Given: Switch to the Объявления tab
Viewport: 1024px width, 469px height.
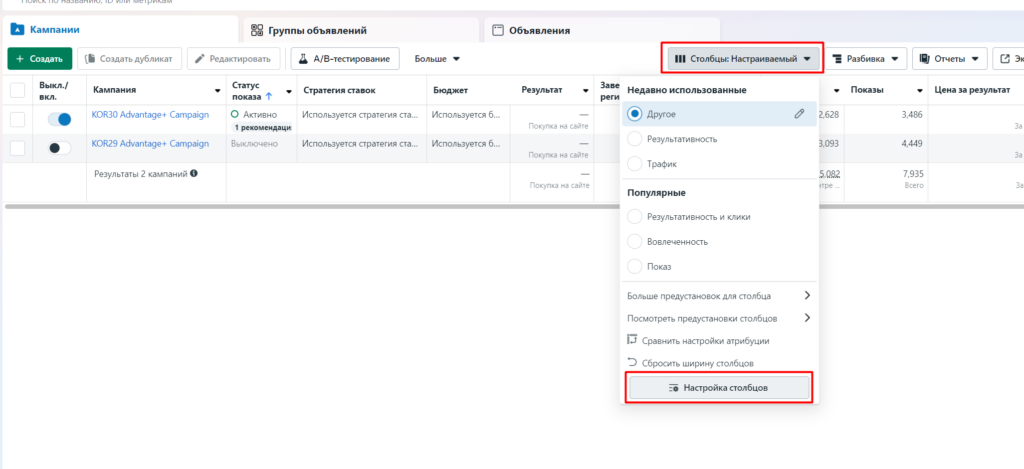Looking at the screenshot, I should point(602,30).
